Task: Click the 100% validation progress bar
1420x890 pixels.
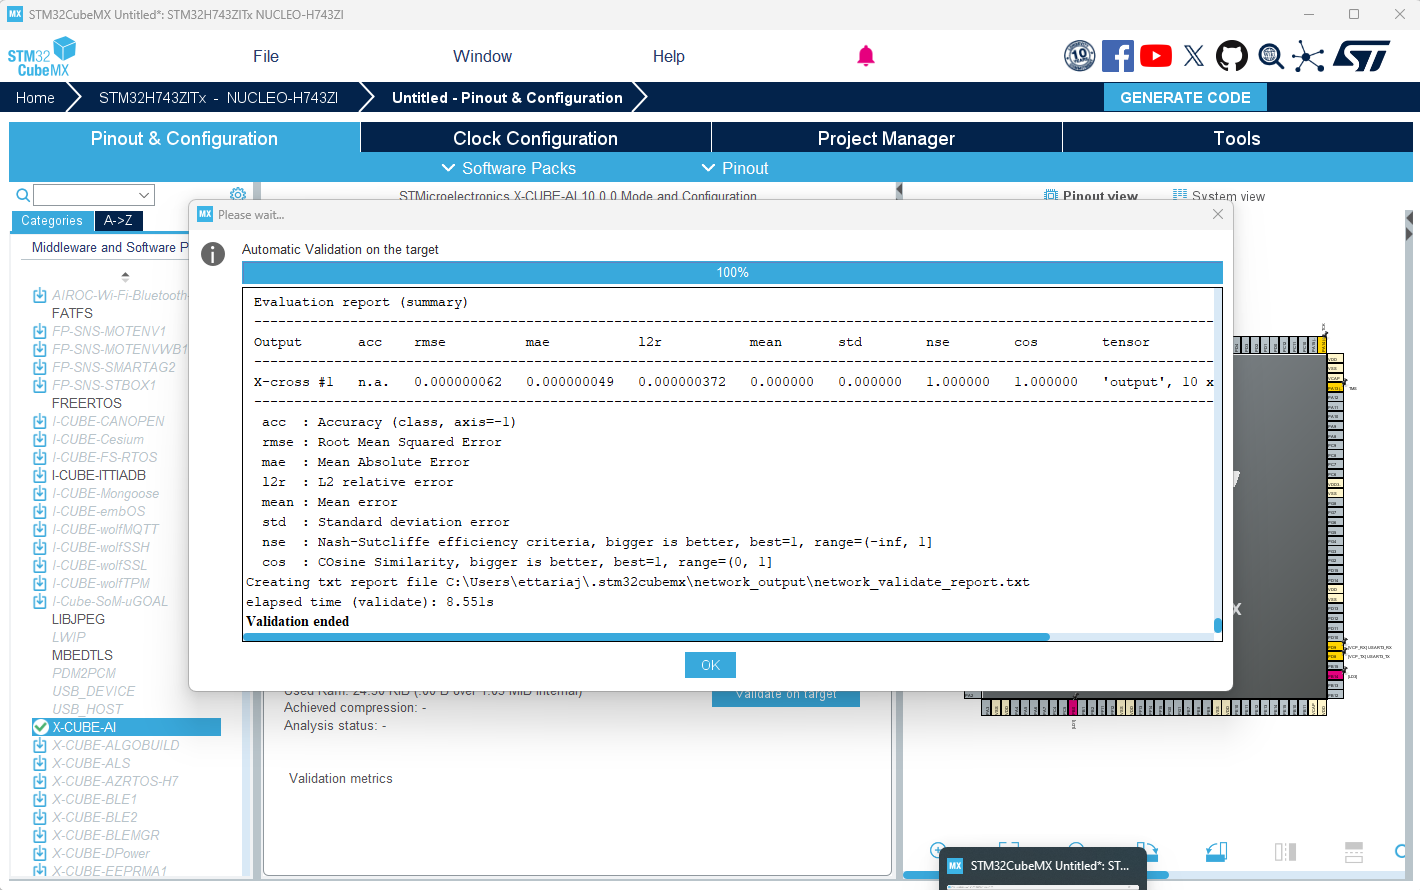Action: pos(731,271)
